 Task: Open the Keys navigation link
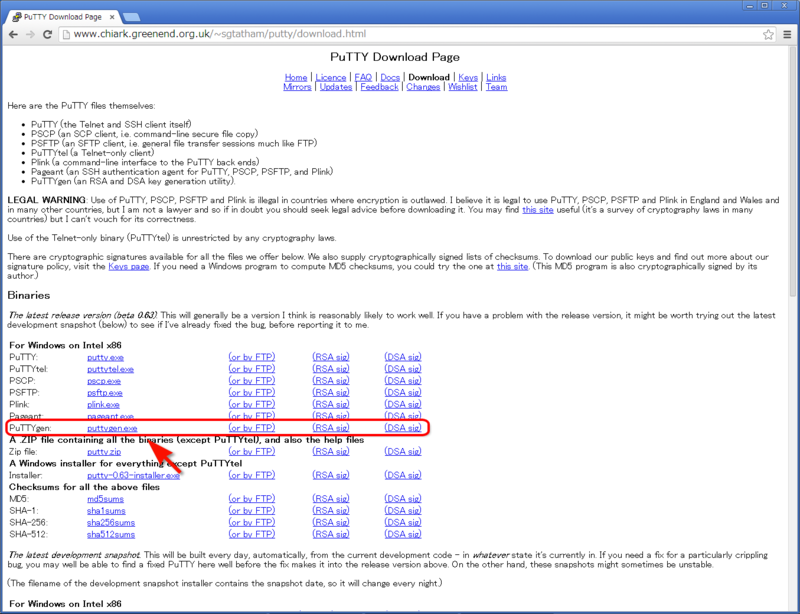pos(468,77)
